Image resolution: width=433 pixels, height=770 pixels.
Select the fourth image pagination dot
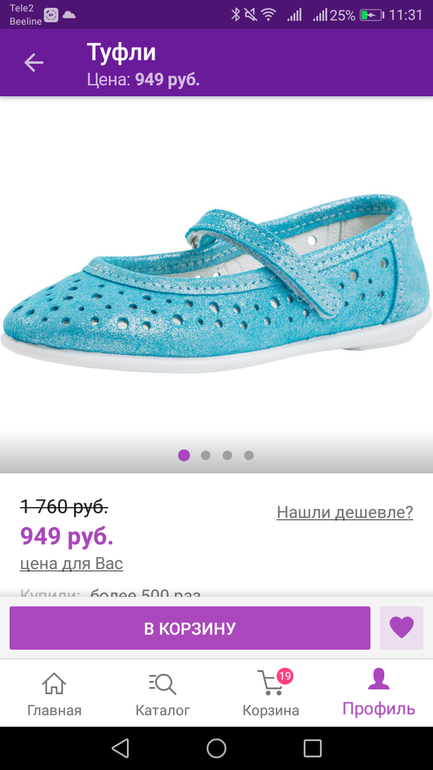click(249, 455)
